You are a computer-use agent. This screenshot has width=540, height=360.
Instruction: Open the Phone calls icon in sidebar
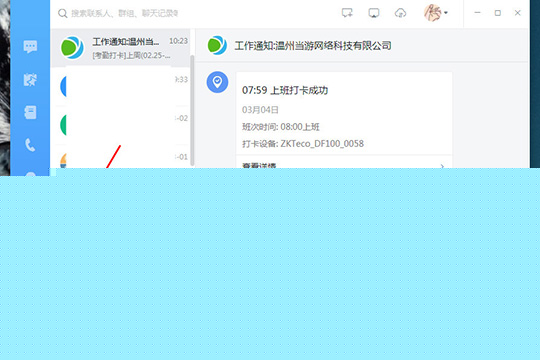[x=30, y=145]
